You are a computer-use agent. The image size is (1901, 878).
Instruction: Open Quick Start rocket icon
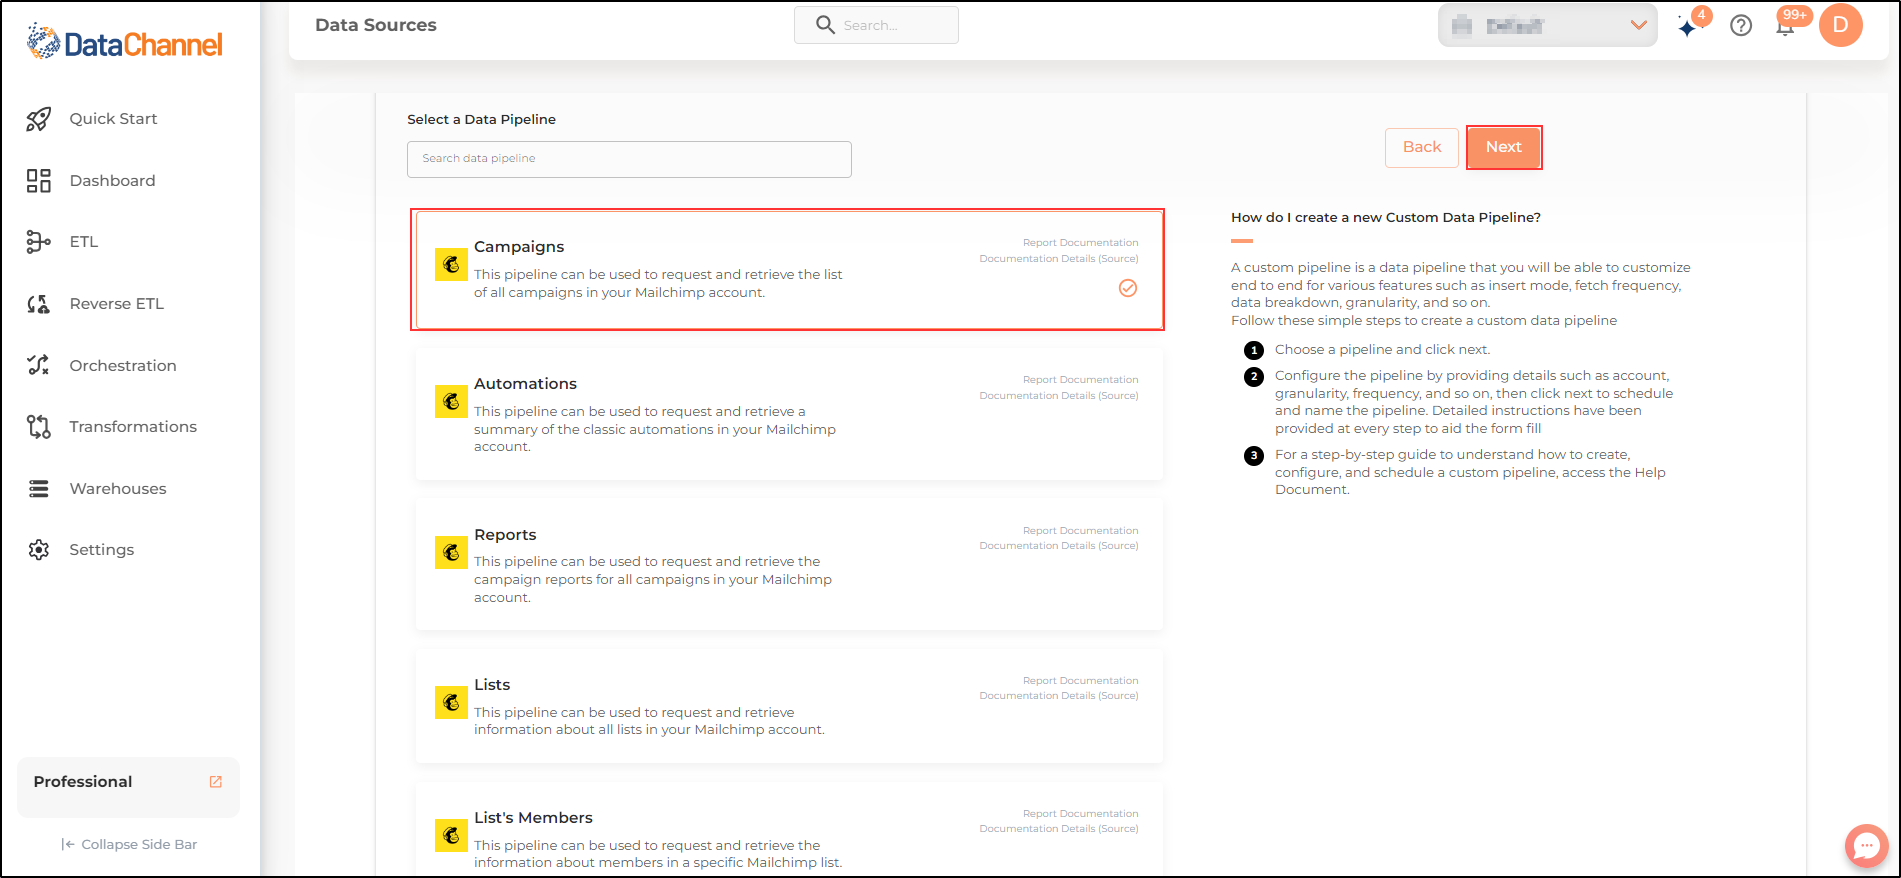(x=38, y=119)
